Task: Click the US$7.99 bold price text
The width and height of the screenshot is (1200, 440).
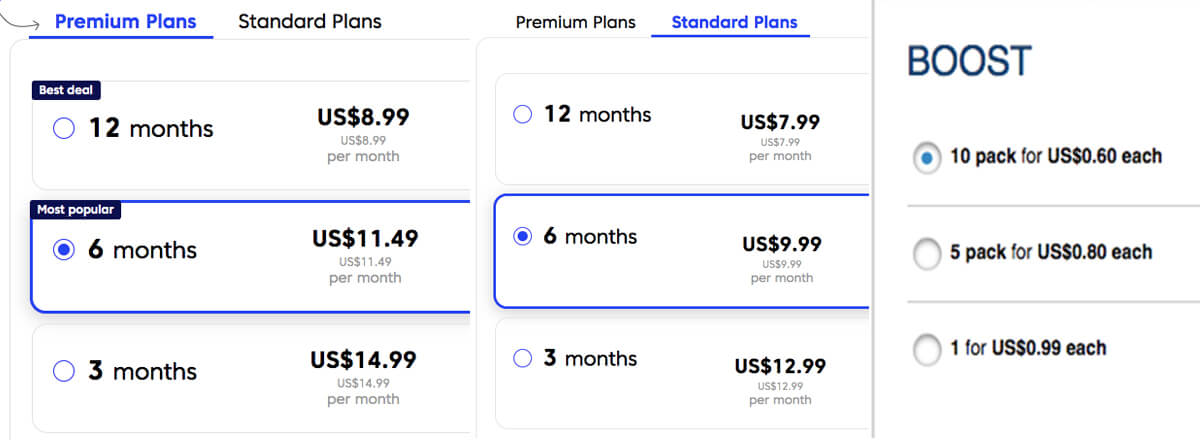Action: click(x=780, y=122)
